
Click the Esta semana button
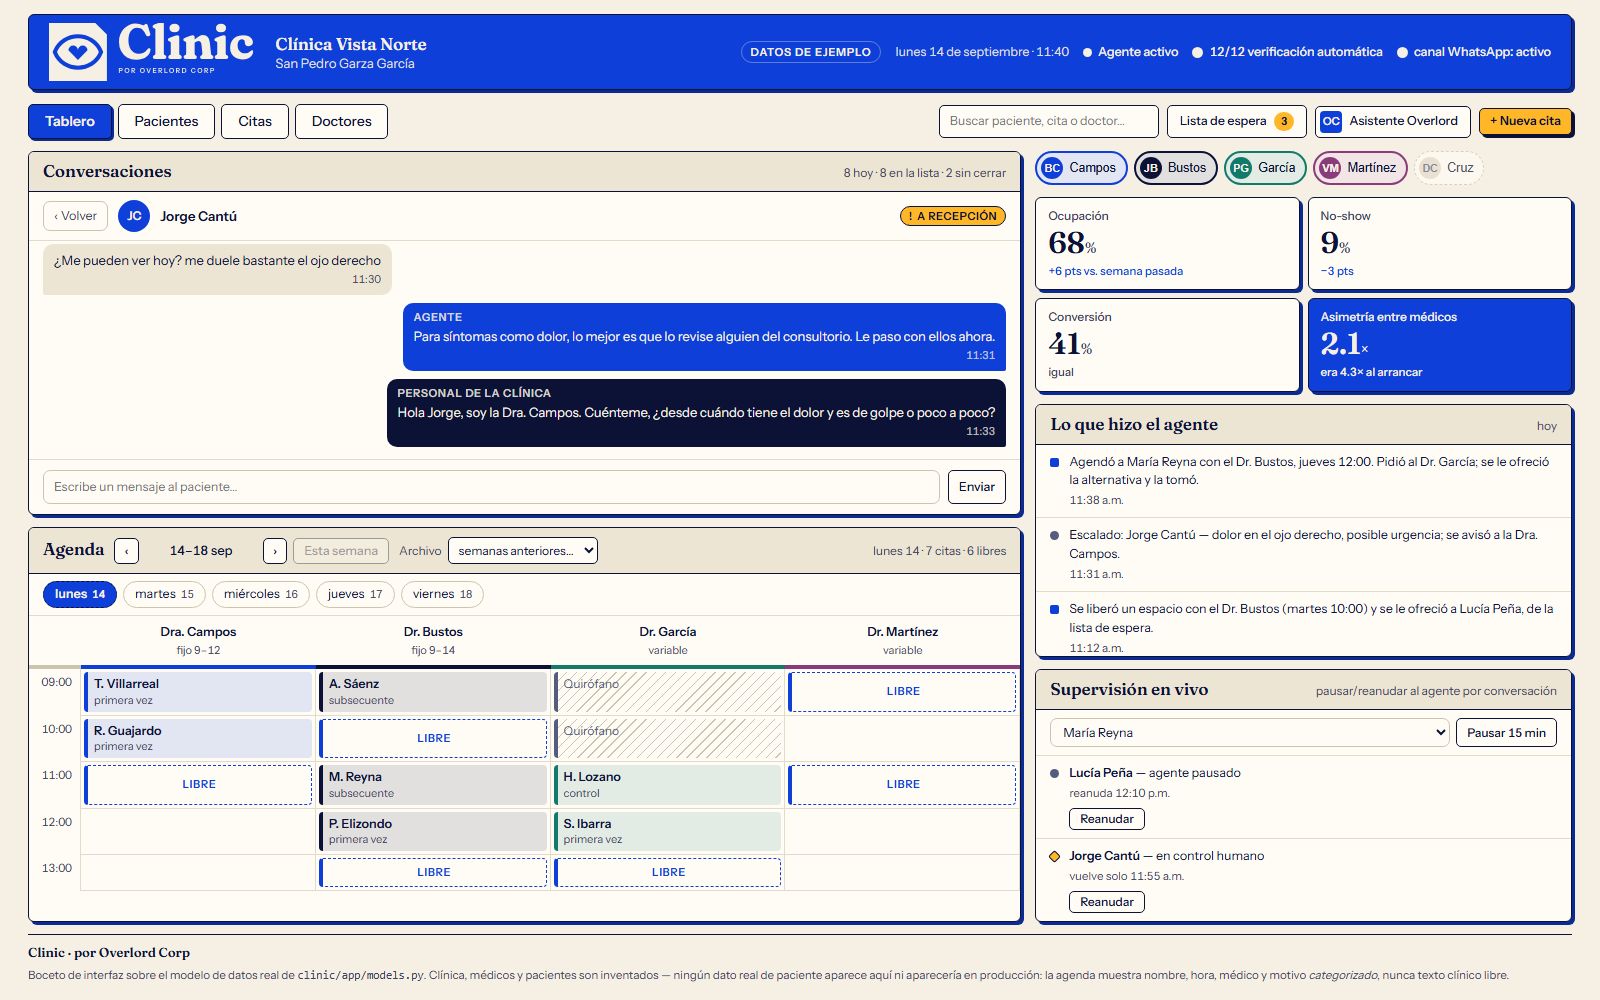pyautogui.click(x=341, y=551)
